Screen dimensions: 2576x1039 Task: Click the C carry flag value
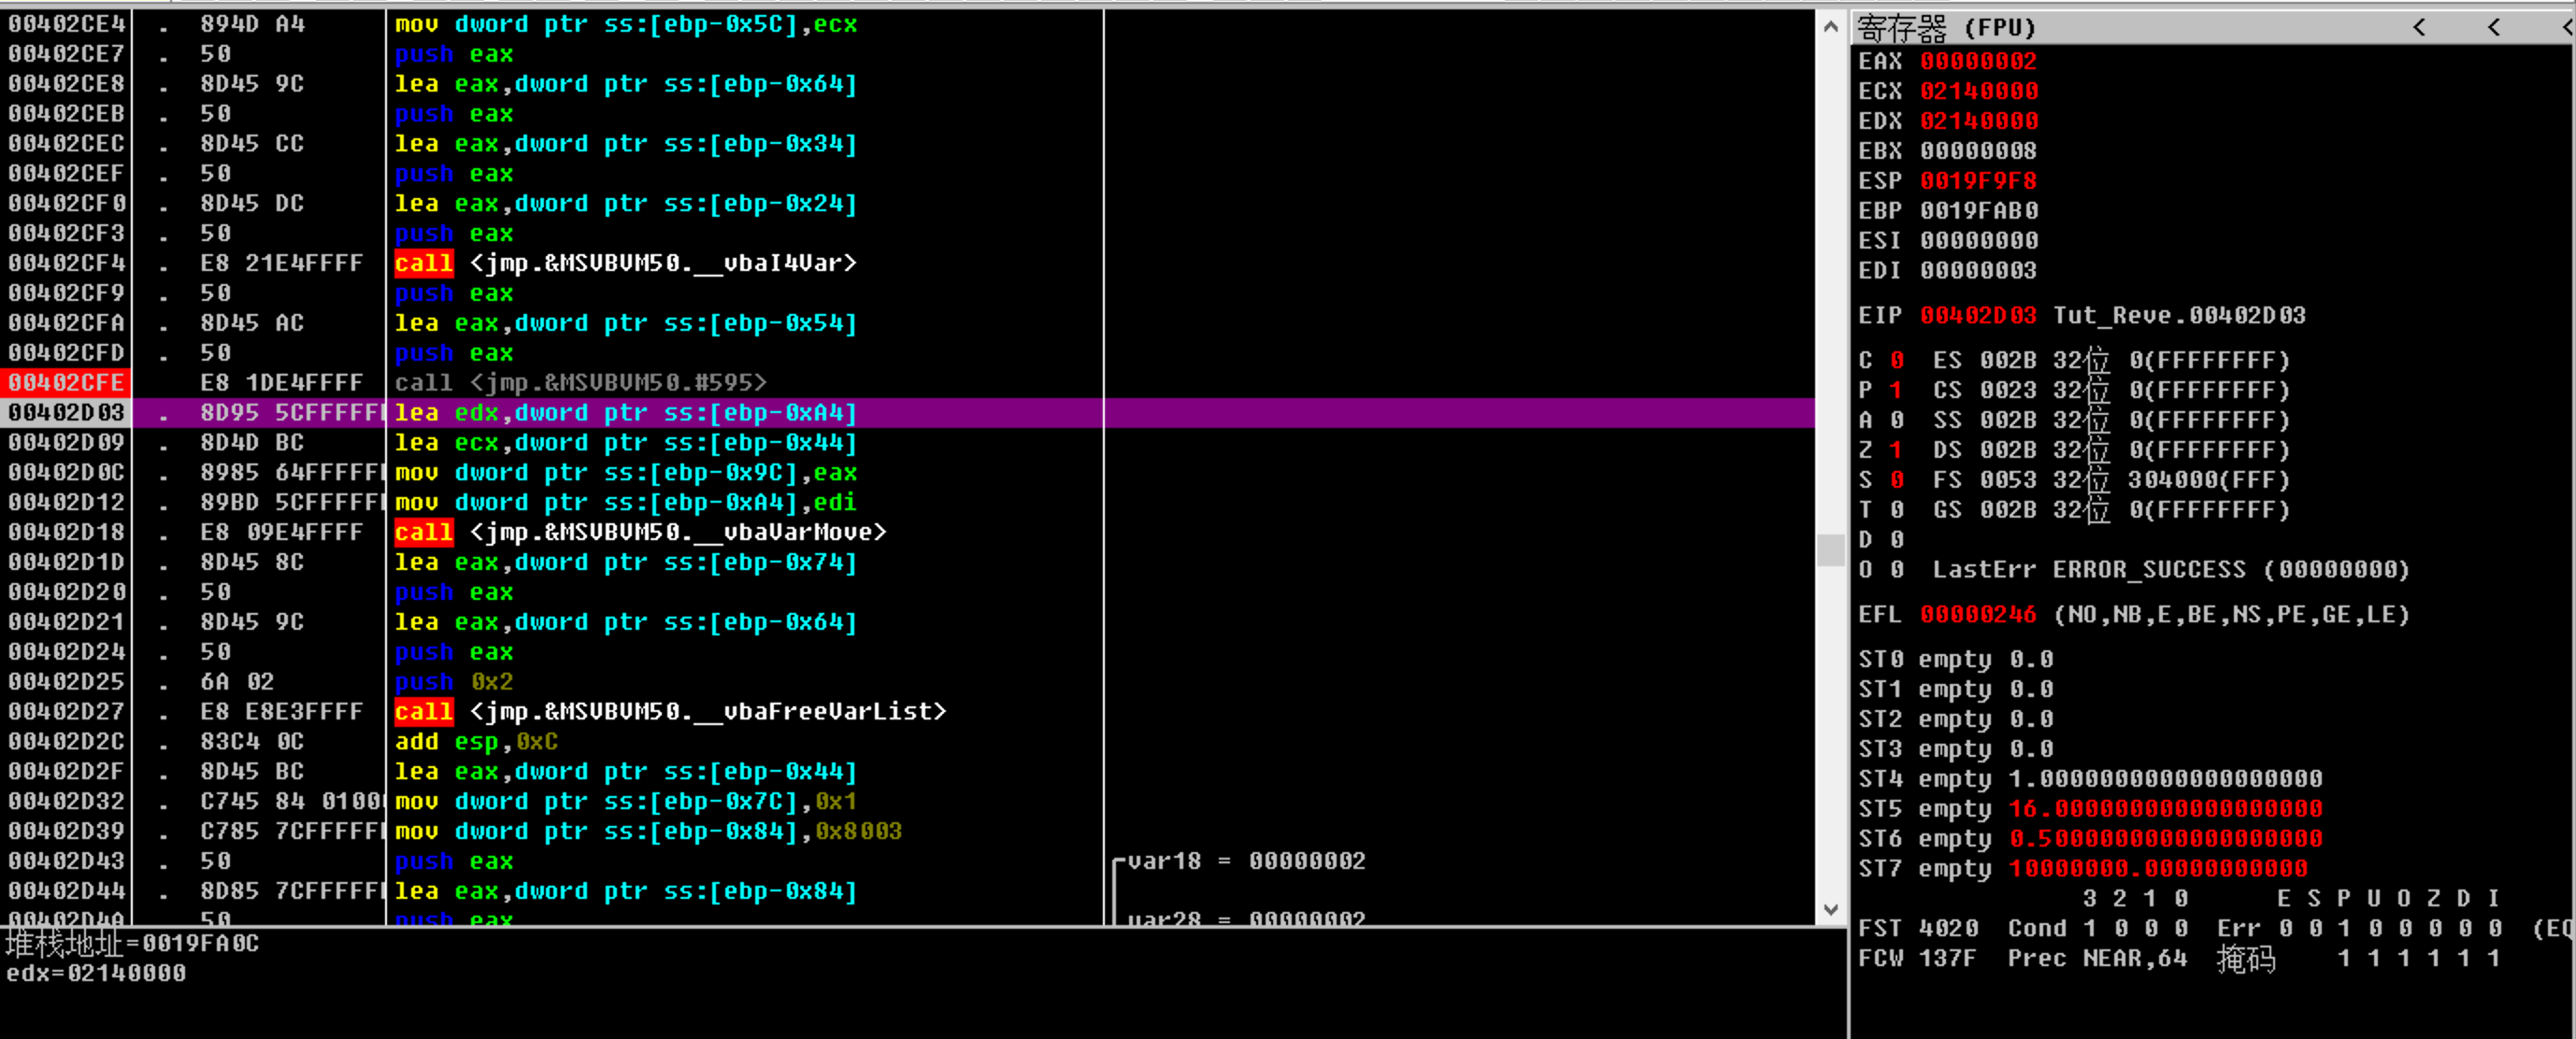(x=1897, y=360)
